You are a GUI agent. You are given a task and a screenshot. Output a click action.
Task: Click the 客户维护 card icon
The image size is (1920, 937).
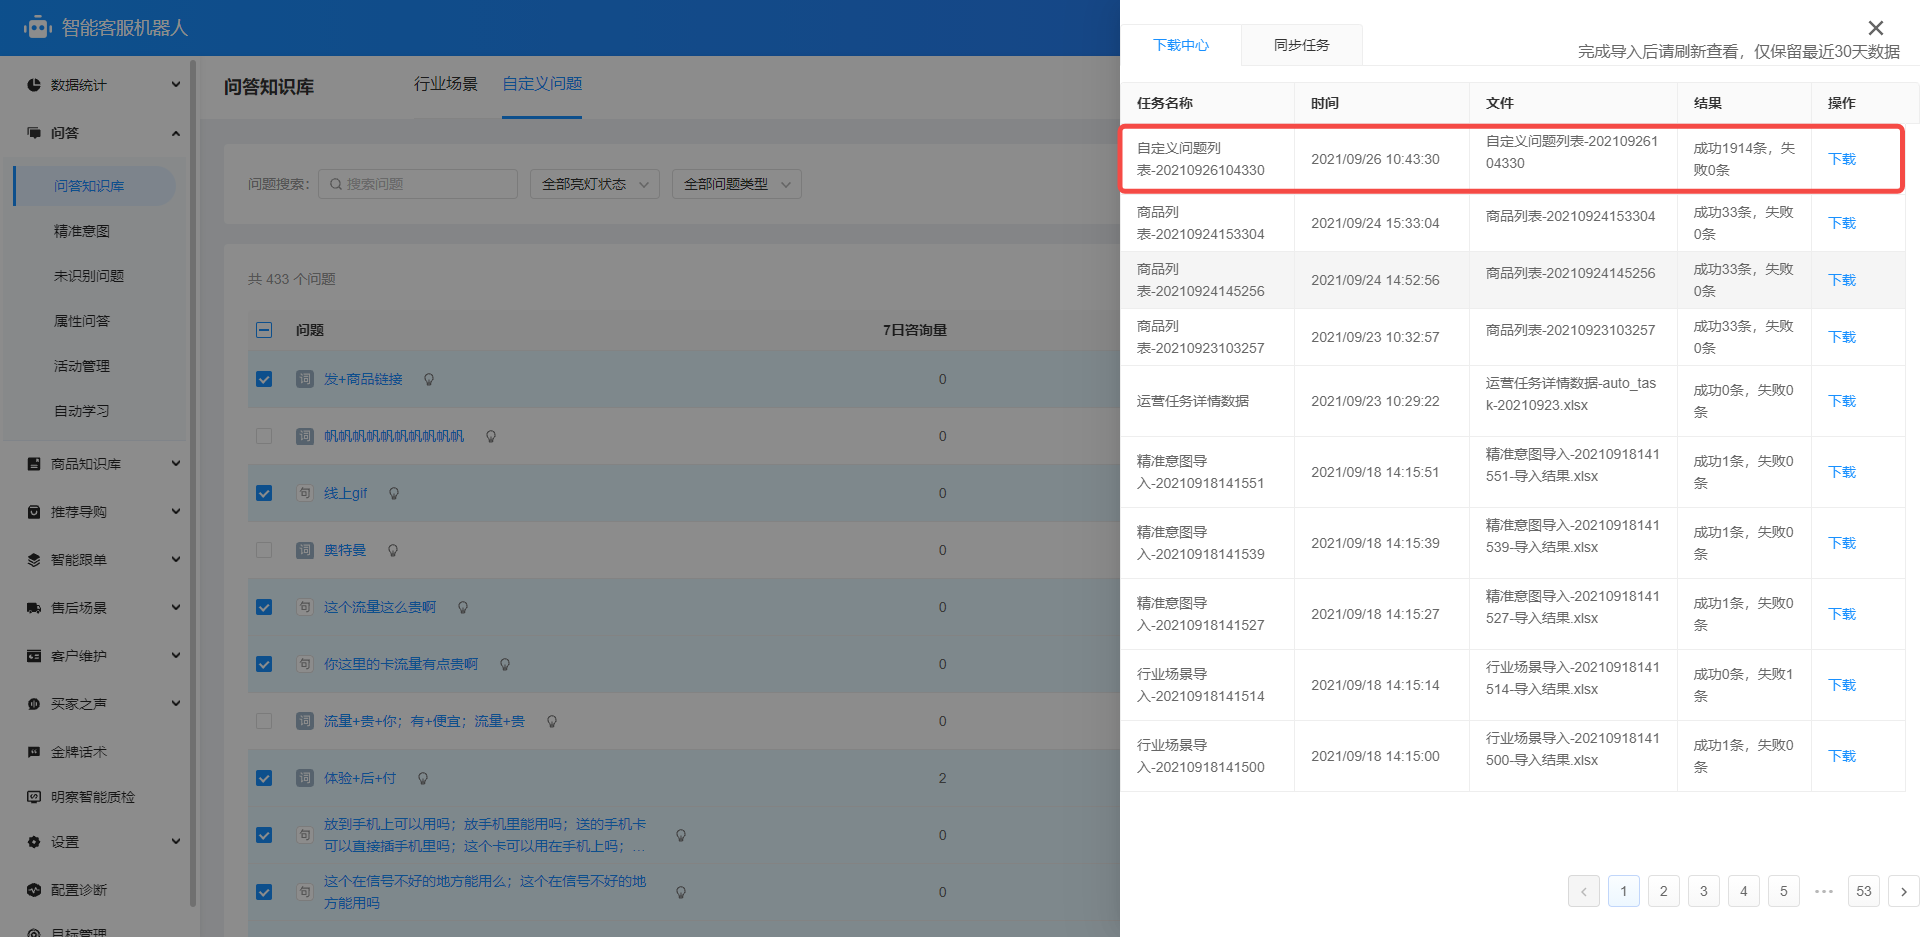(34, 656)
